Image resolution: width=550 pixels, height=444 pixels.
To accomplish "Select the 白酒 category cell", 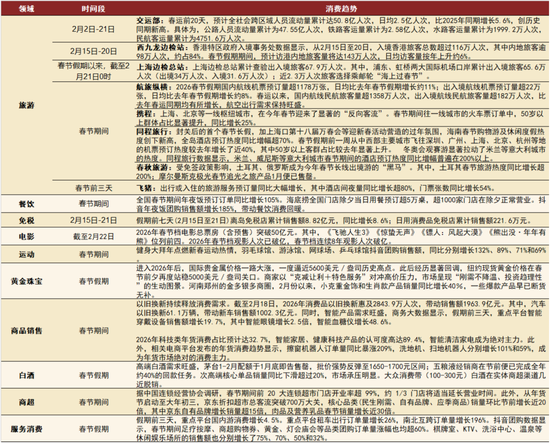I will (x=26, y=375).
